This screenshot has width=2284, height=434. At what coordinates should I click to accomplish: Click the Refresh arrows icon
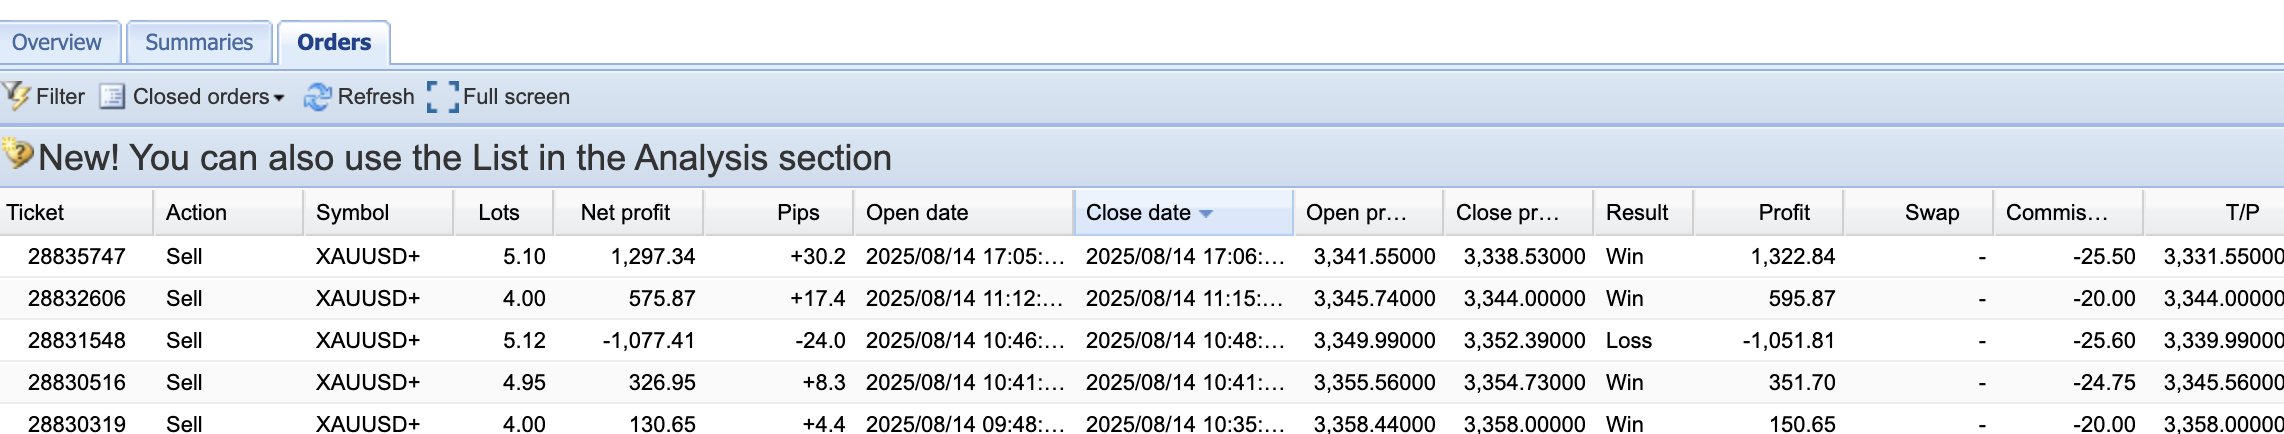[317, 96]
